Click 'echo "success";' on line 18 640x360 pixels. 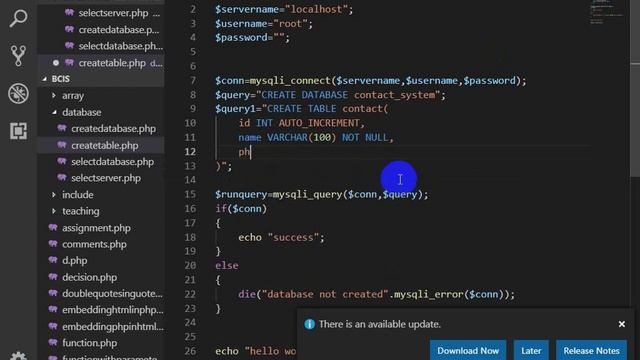click(x=281, y=238)
